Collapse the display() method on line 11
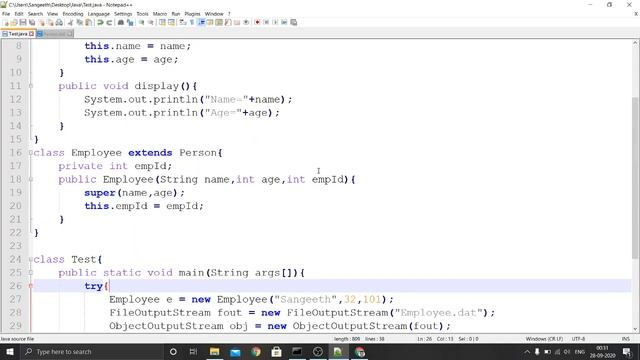Image resolution: width=640 pixels, height=360 pixels. point(31,86)
